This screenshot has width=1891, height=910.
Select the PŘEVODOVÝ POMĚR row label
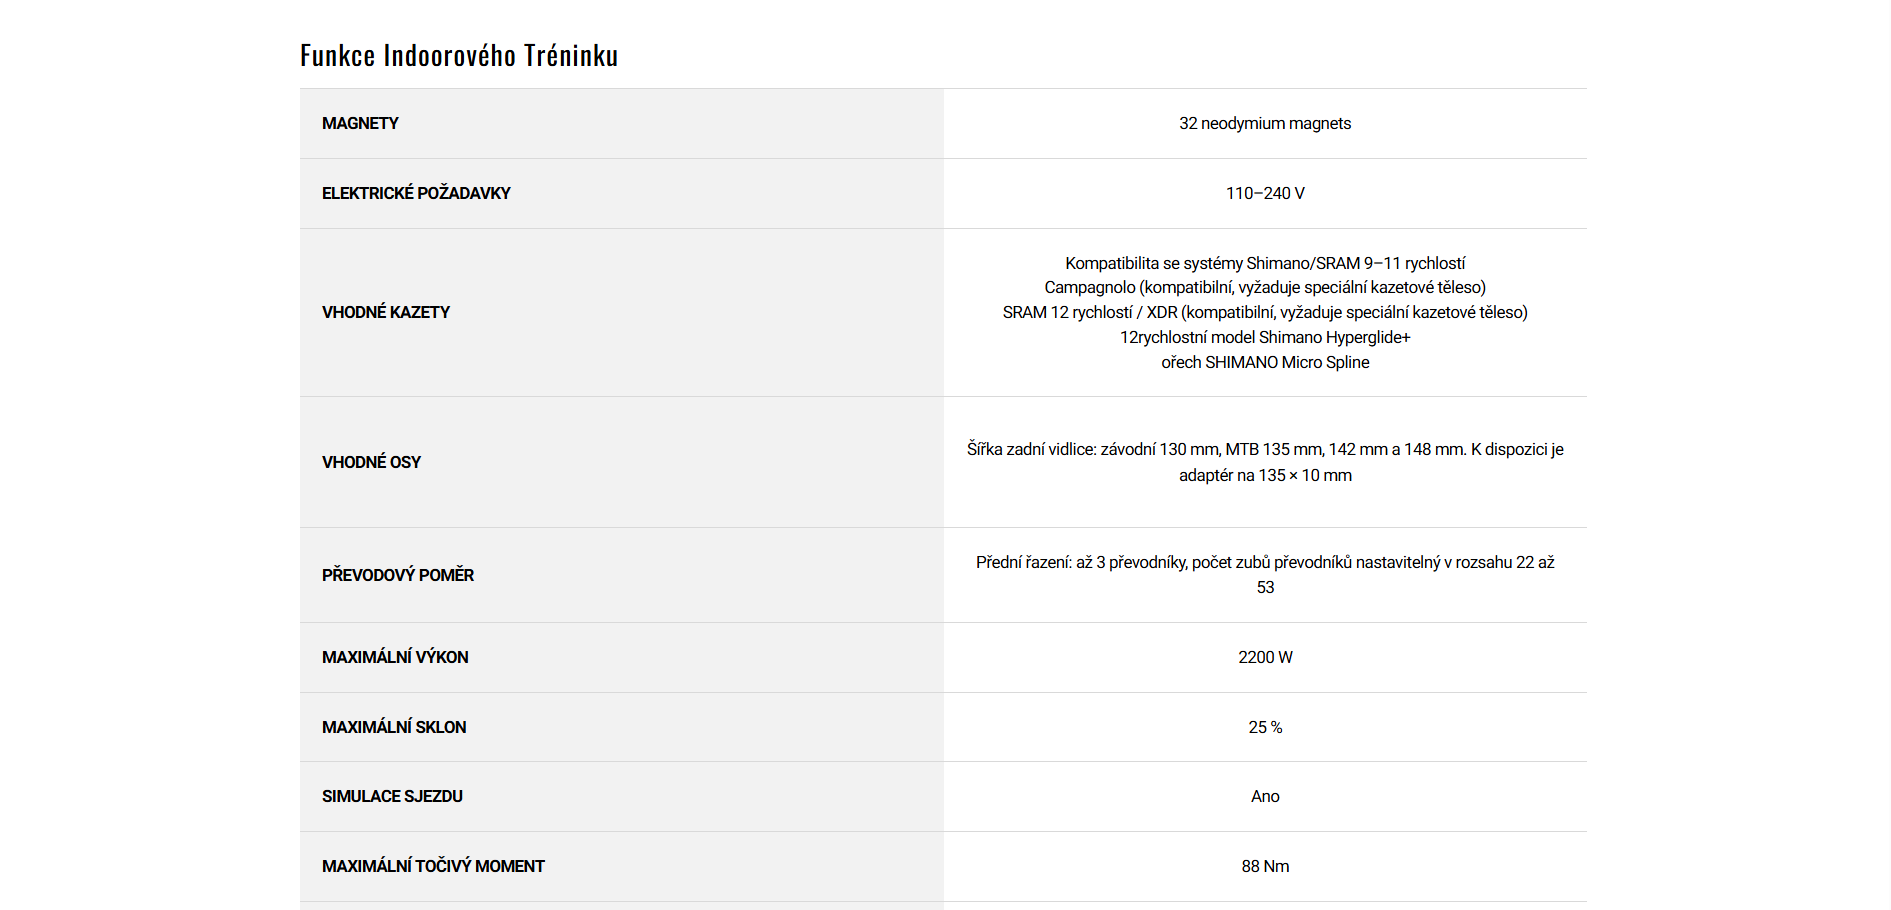point(398,575)
